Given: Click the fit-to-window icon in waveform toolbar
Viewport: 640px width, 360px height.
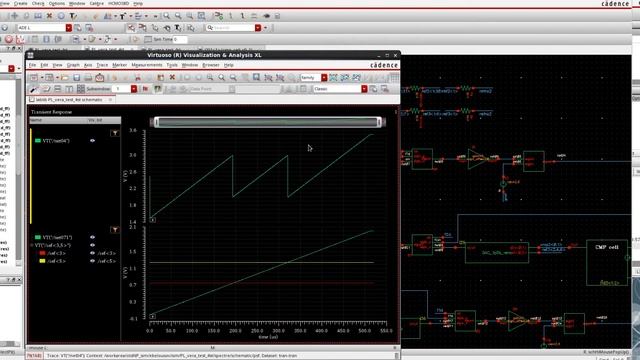Looking at the screenshot, I should click(256, 77).
